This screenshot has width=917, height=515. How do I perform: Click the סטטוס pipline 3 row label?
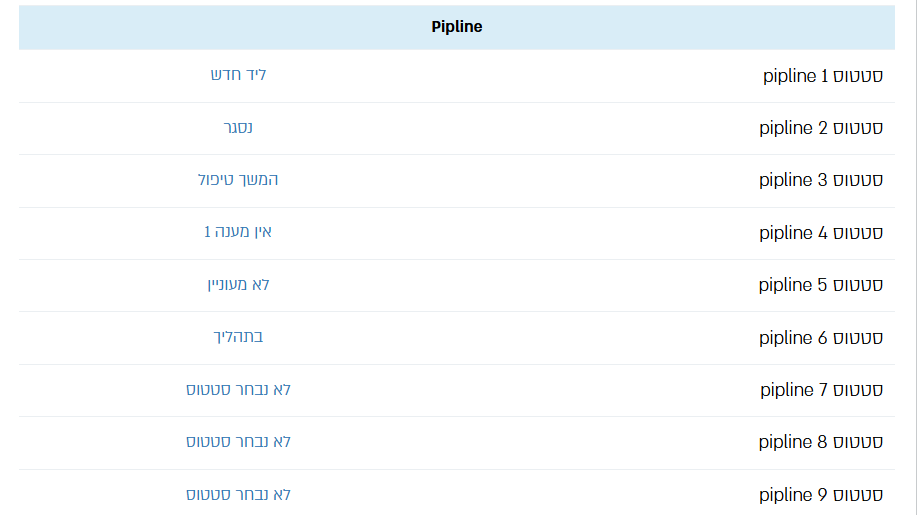point(821,180)
